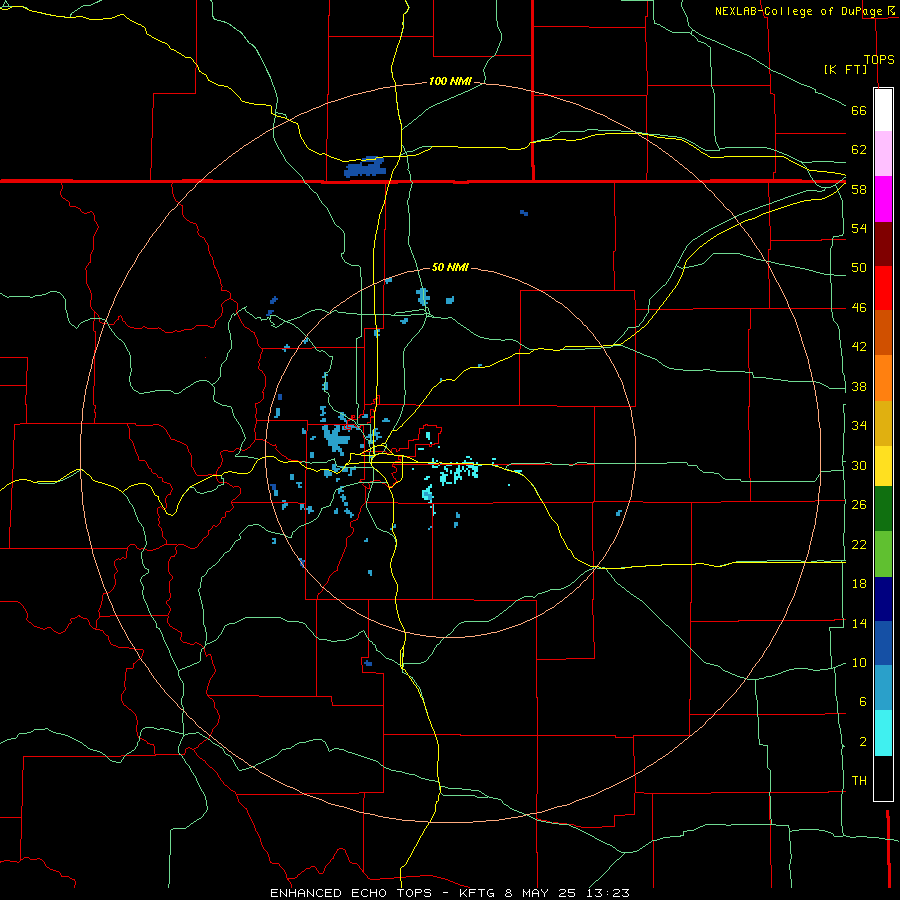Select the dark red legend swatch

[883, 244]
